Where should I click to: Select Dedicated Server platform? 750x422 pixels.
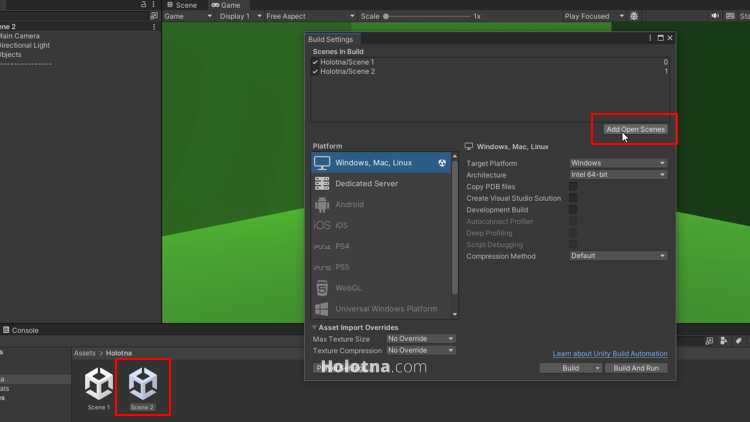(x=381, y=184)
